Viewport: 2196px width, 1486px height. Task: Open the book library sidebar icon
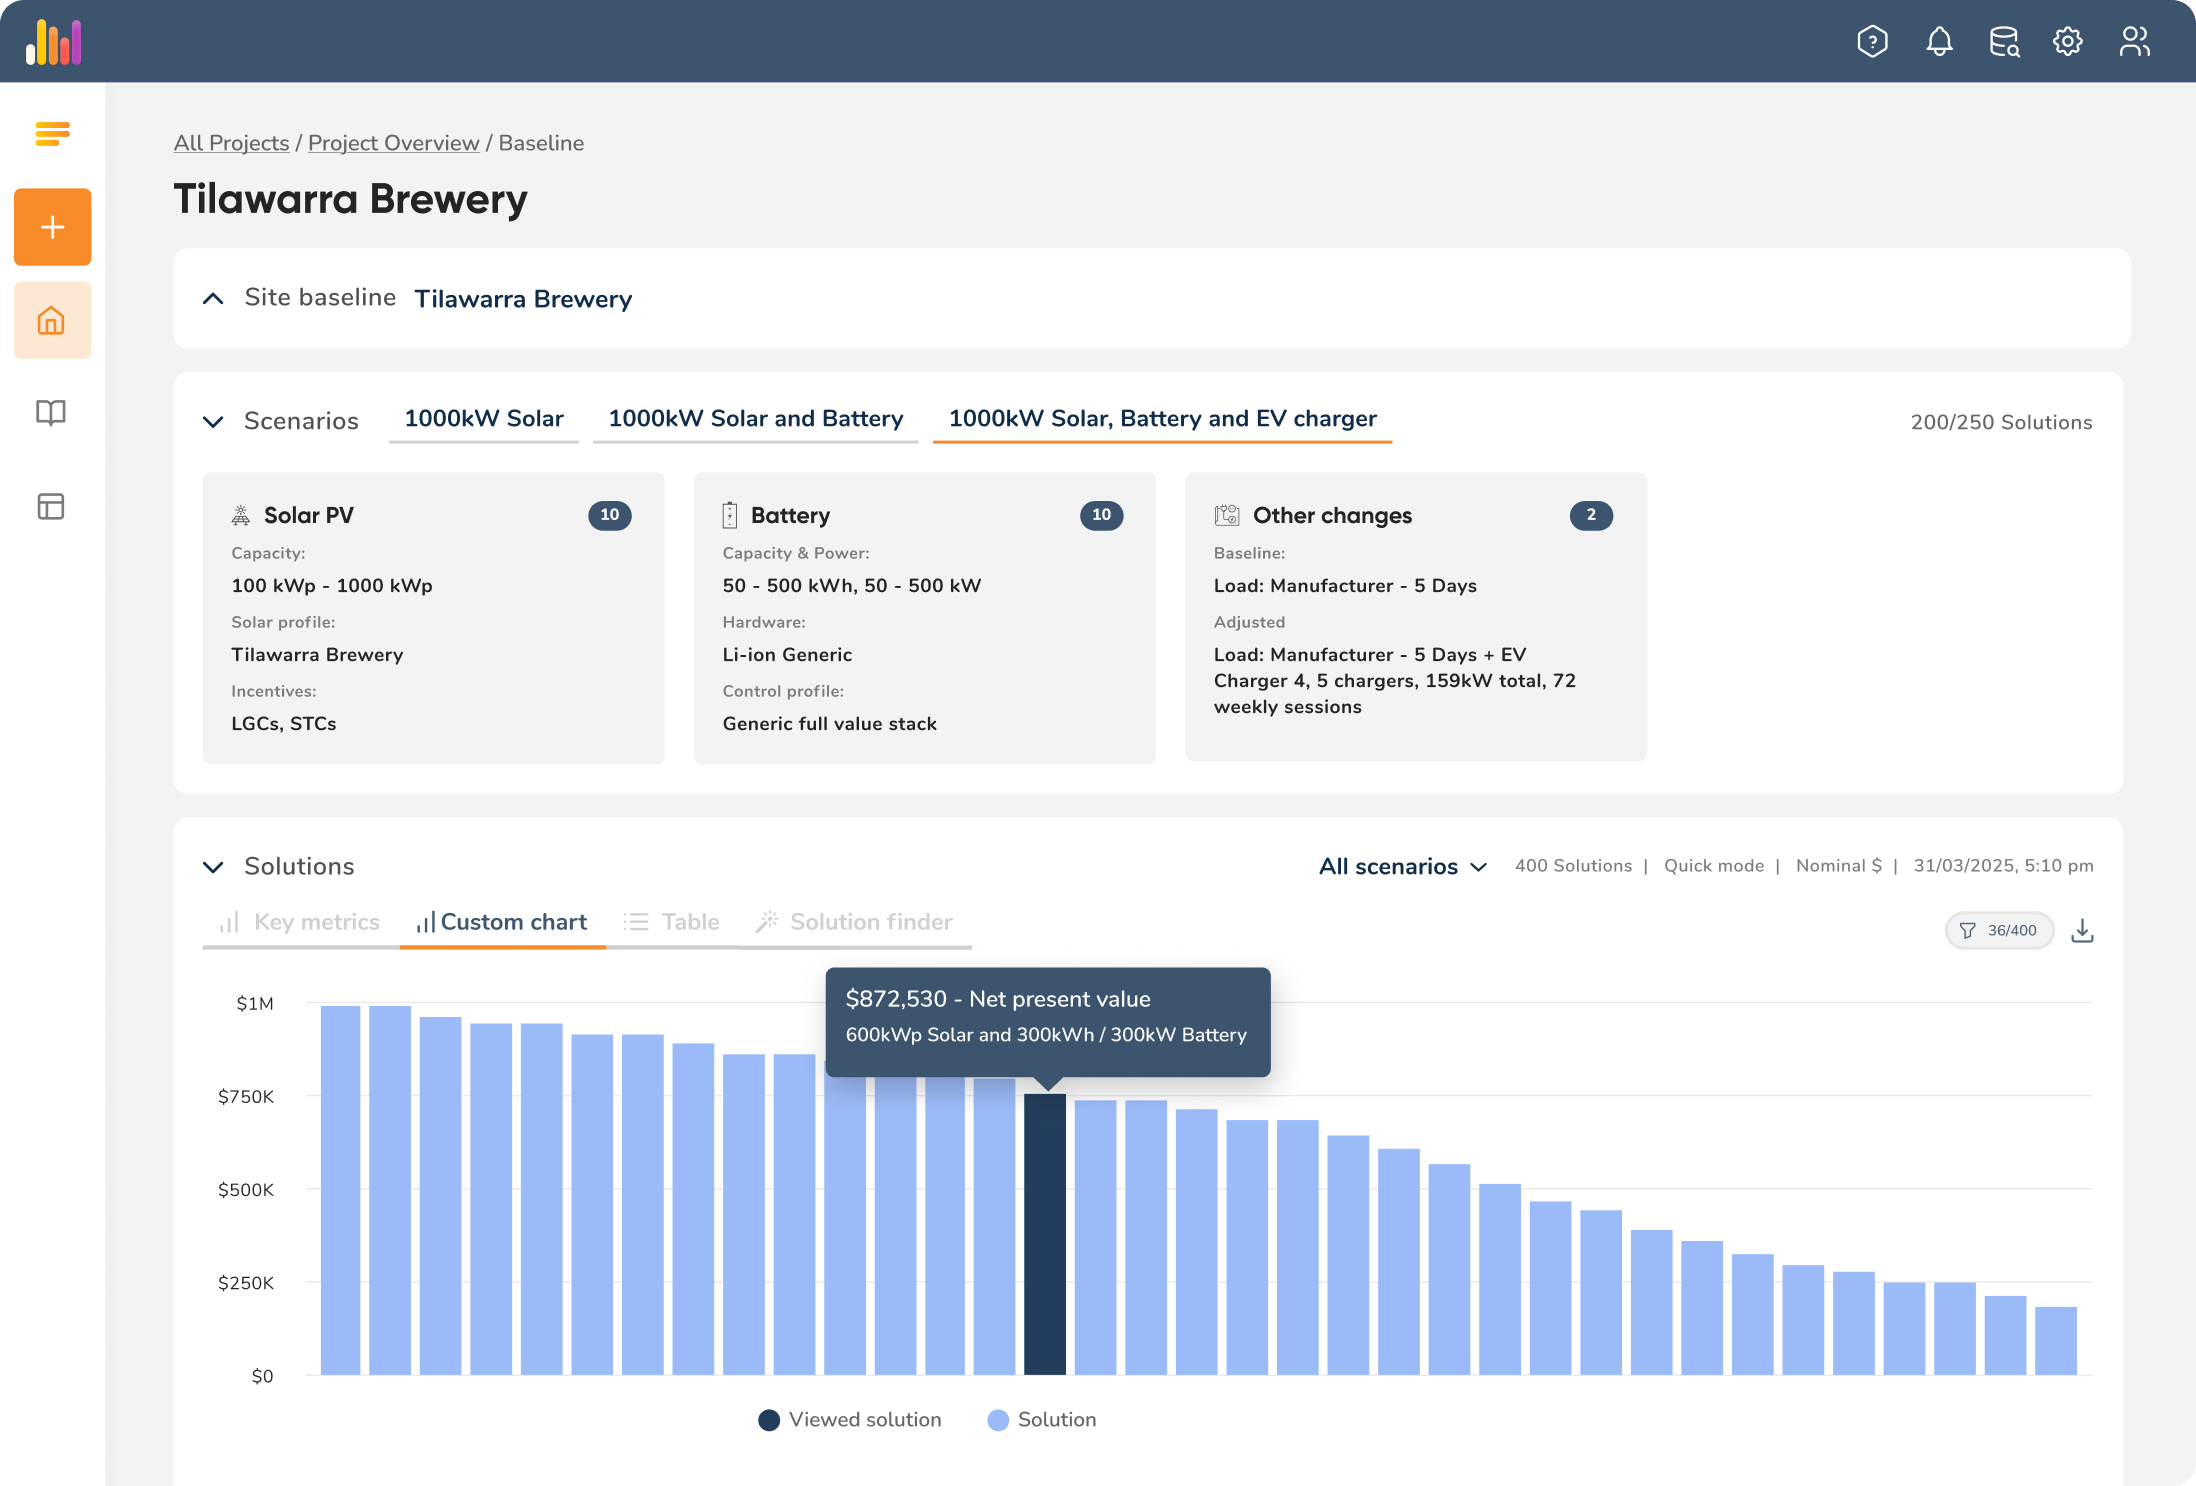point(51,413)
